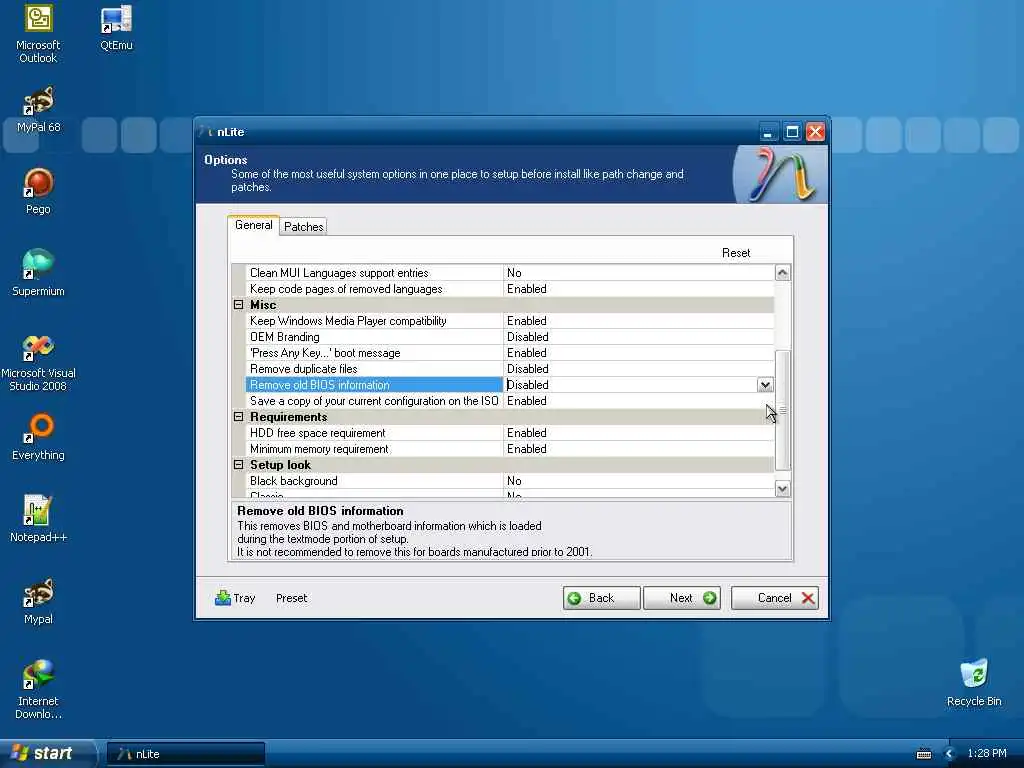The width and height of the screenshot is (1024, 768).
Task: Open Mypal desktop icon
Action: tap(38, 601)
